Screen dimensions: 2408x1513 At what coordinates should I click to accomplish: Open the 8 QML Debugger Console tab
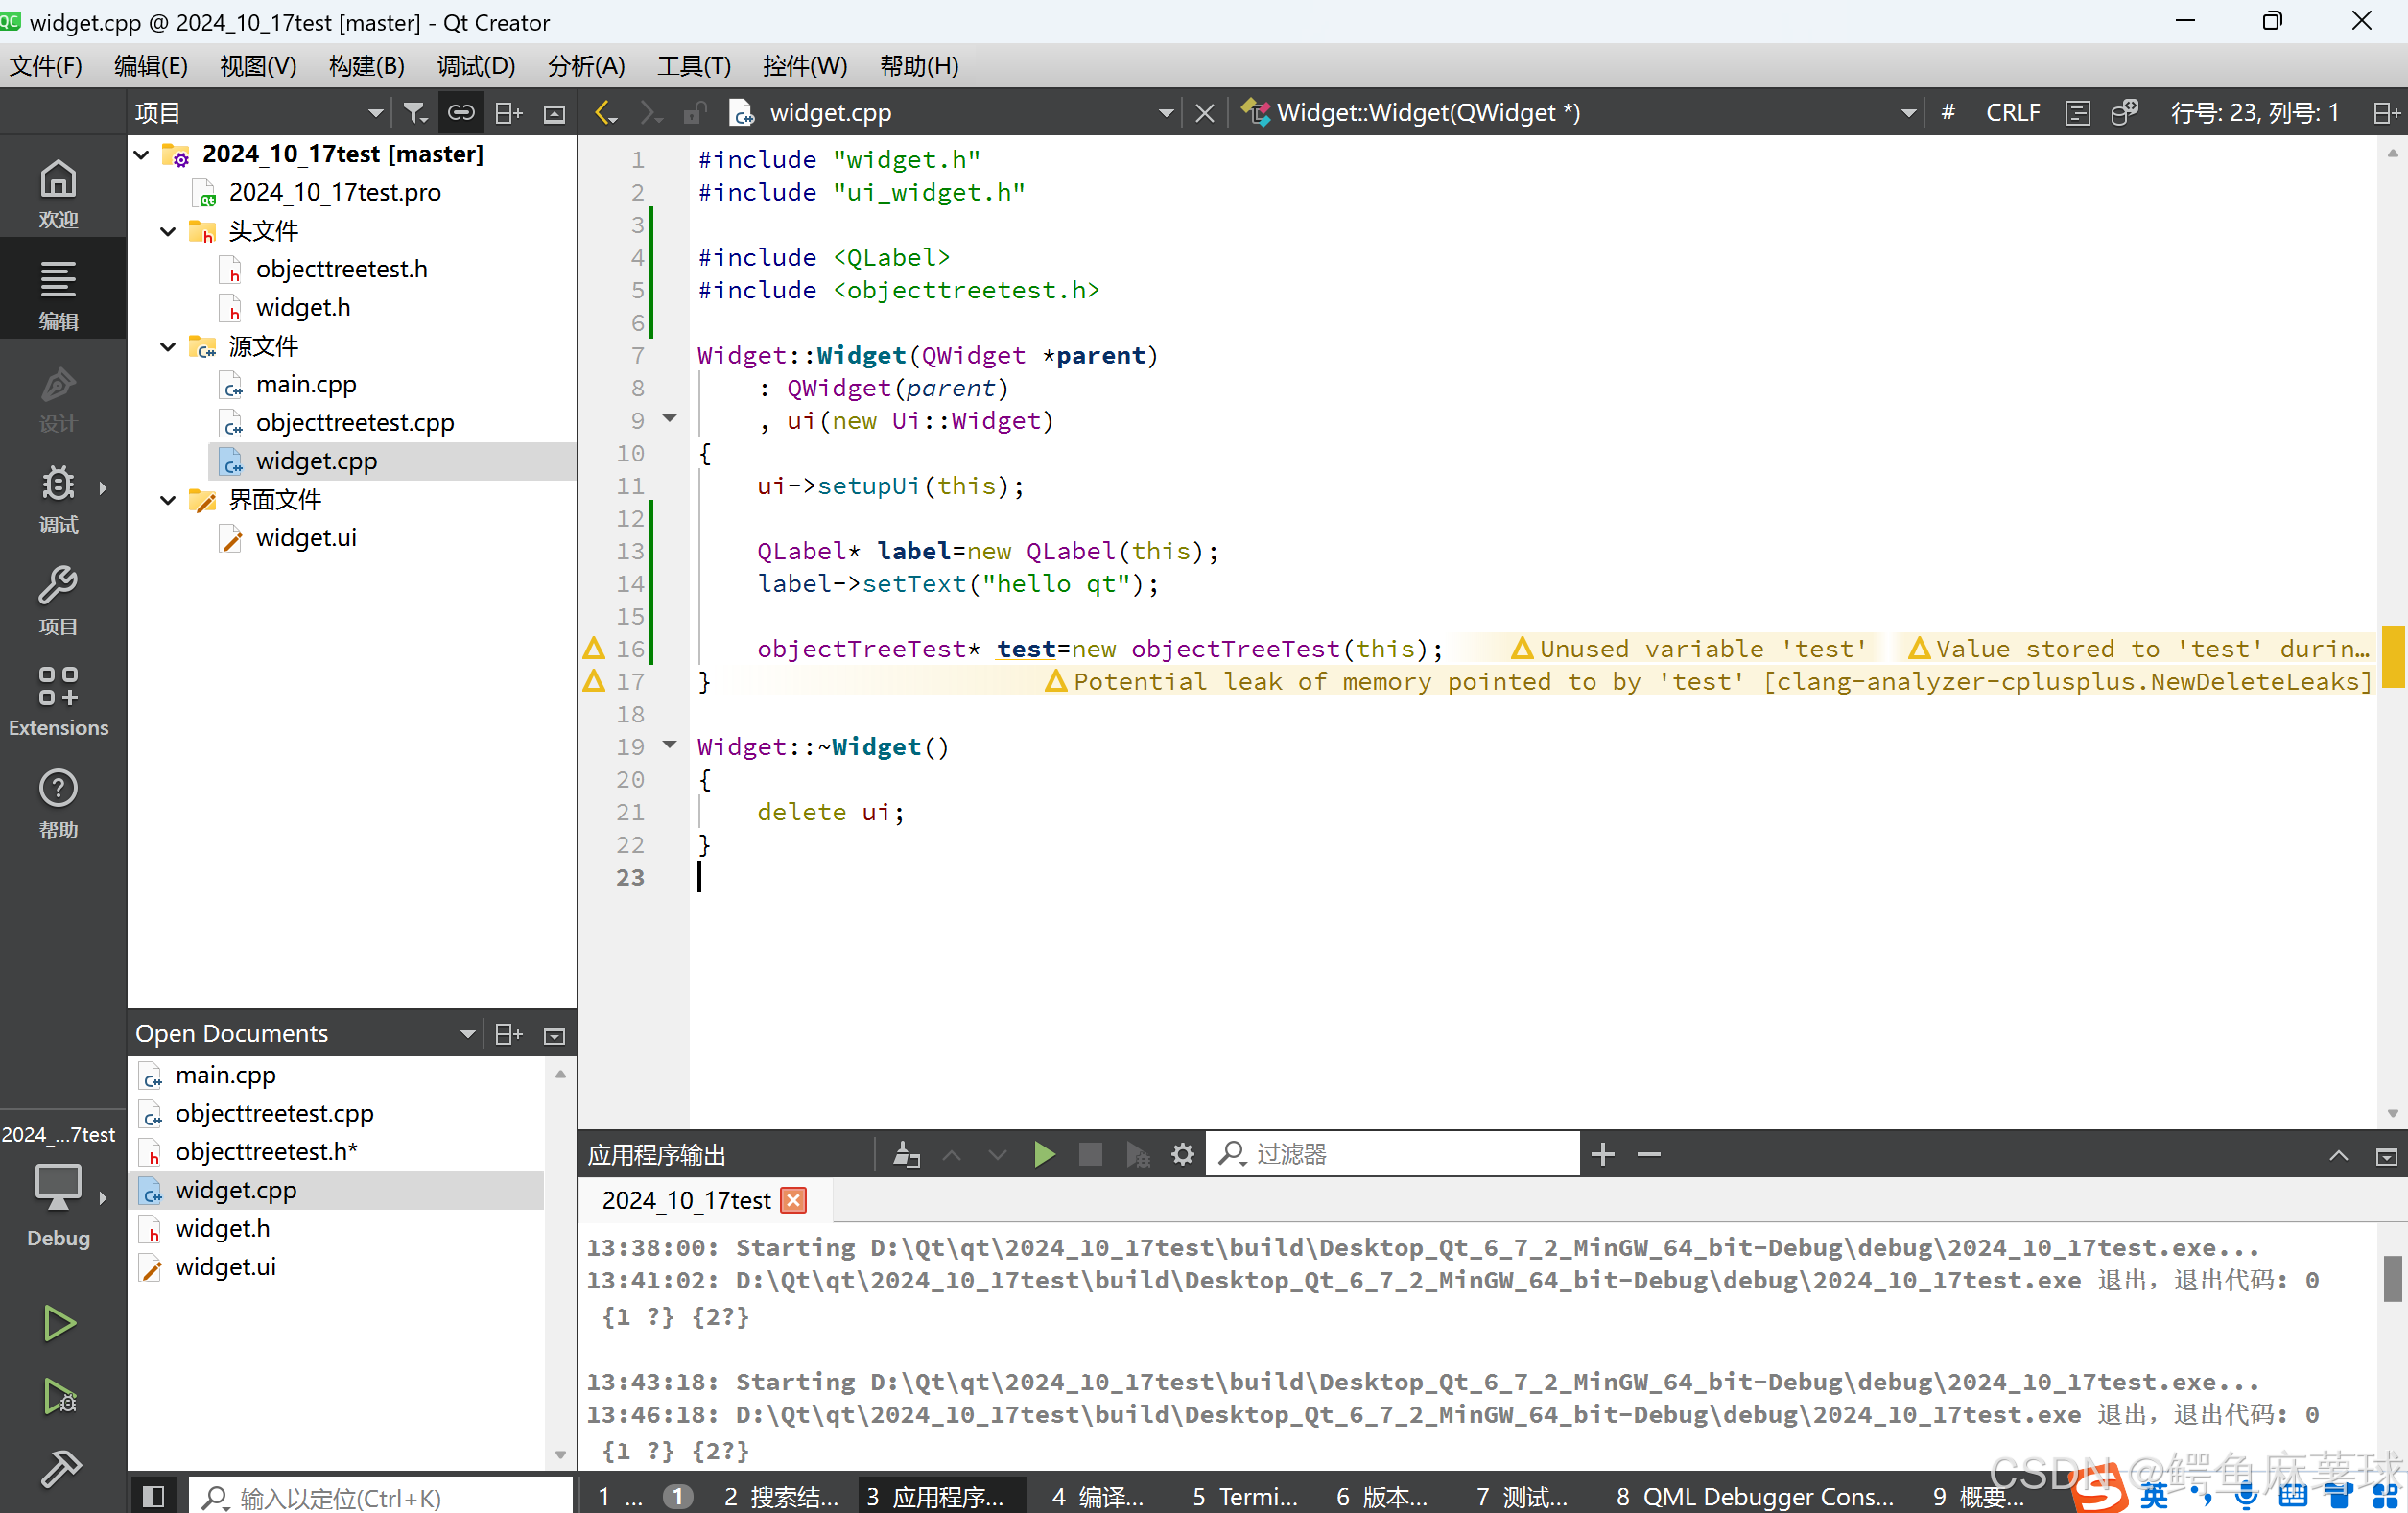pos(1755,1495)
